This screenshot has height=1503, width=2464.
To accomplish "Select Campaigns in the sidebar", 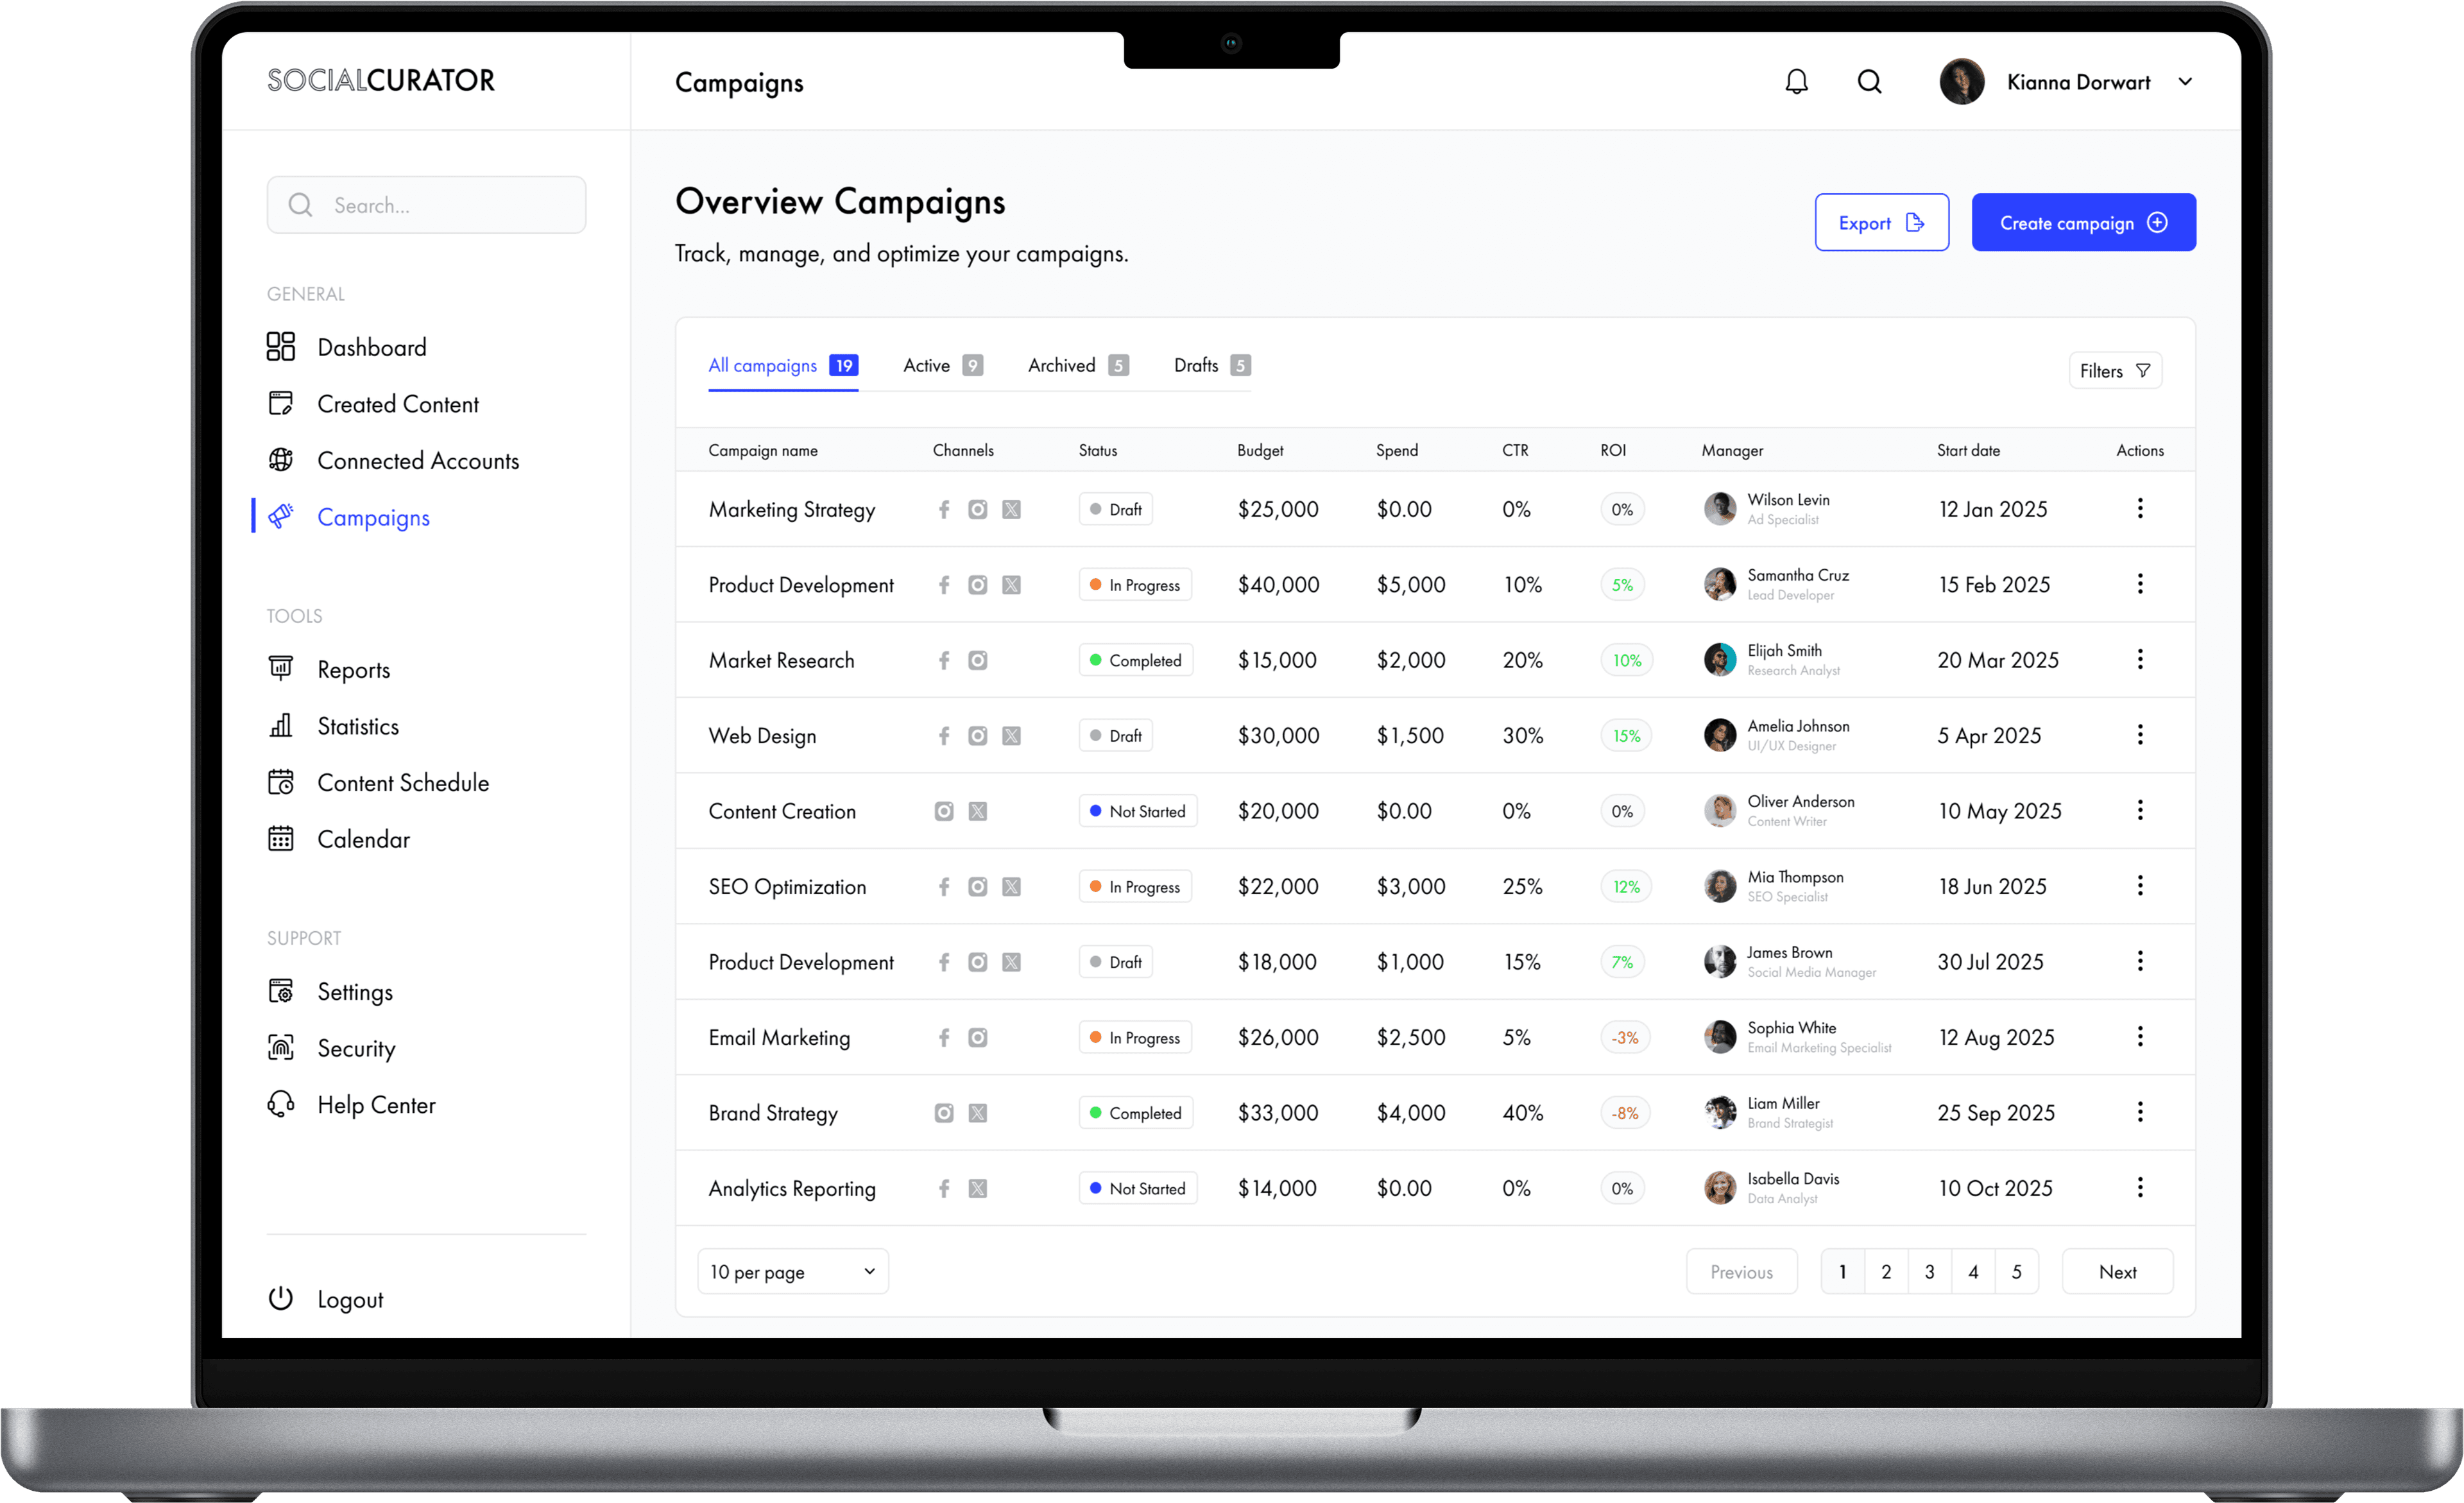I will click(x=348, y=517).
